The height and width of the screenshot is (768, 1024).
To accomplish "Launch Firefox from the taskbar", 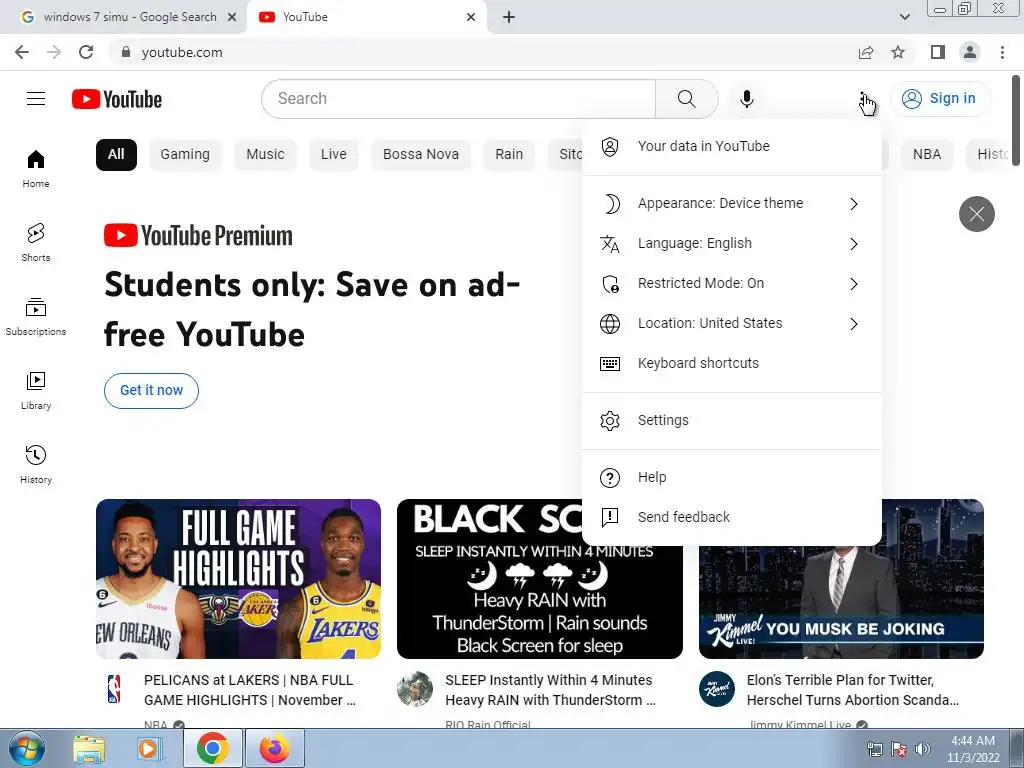I will tap(274, 748).
